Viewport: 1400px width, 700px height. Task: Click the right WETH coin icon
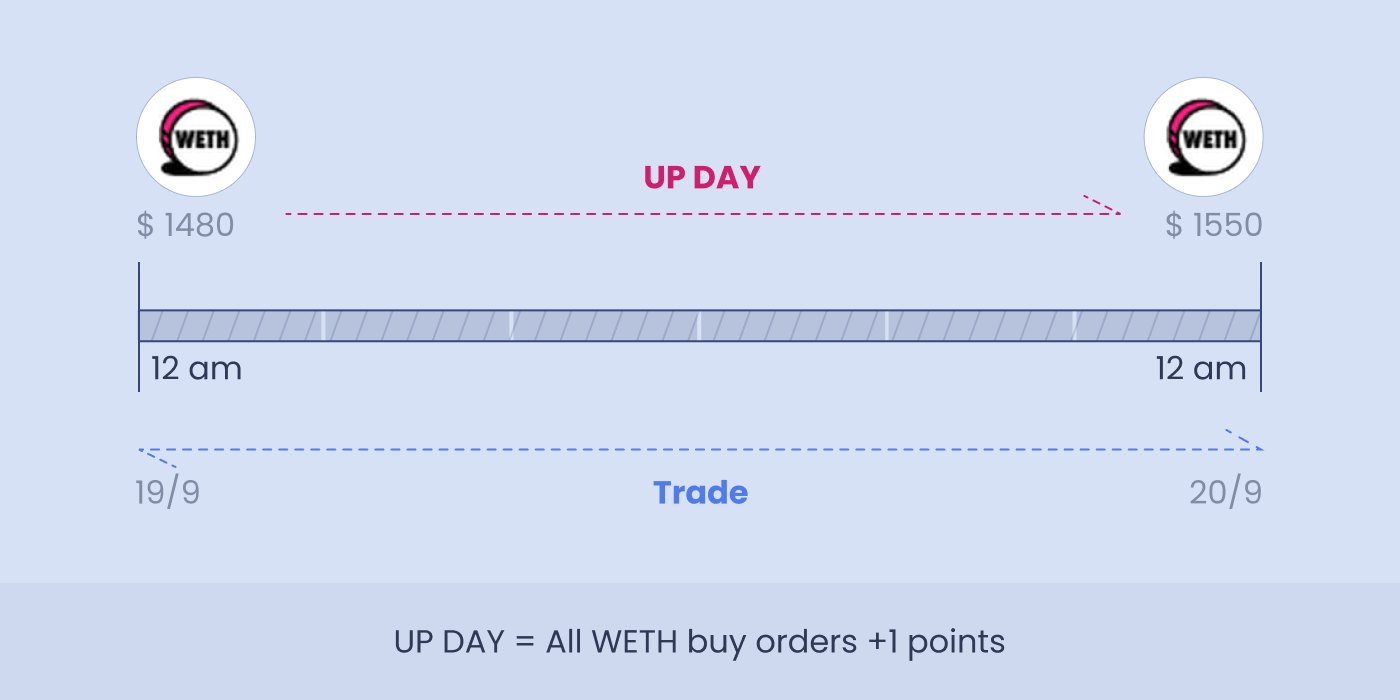tap(1204, 136)
